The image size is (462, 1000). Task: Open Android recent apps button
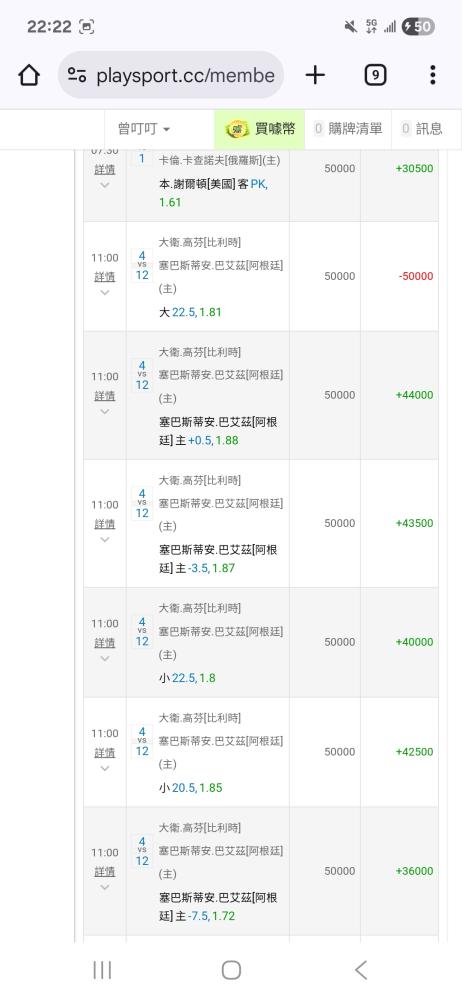pos(102,970)
